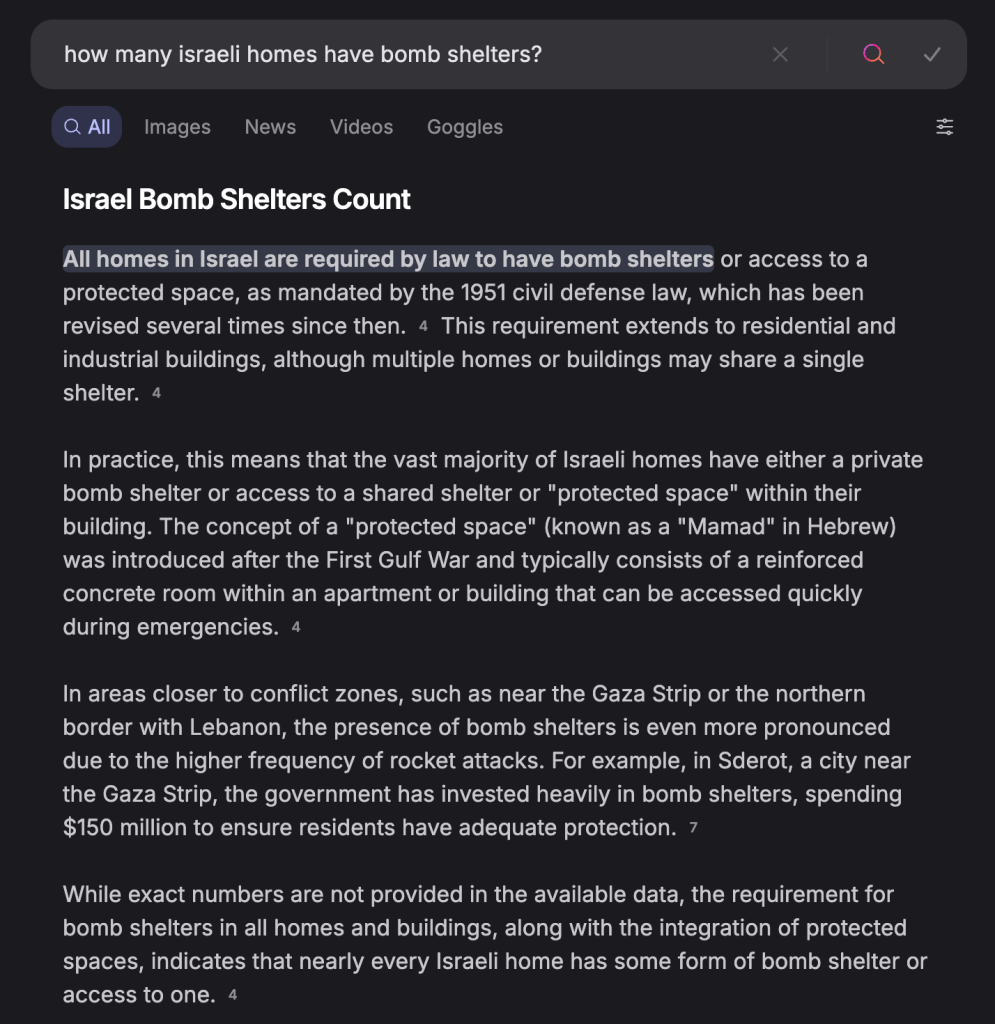This screenshot has height=1024, width=995.
Task: Open citation 4 after 'several times since then'
Action: click(423, 327)
